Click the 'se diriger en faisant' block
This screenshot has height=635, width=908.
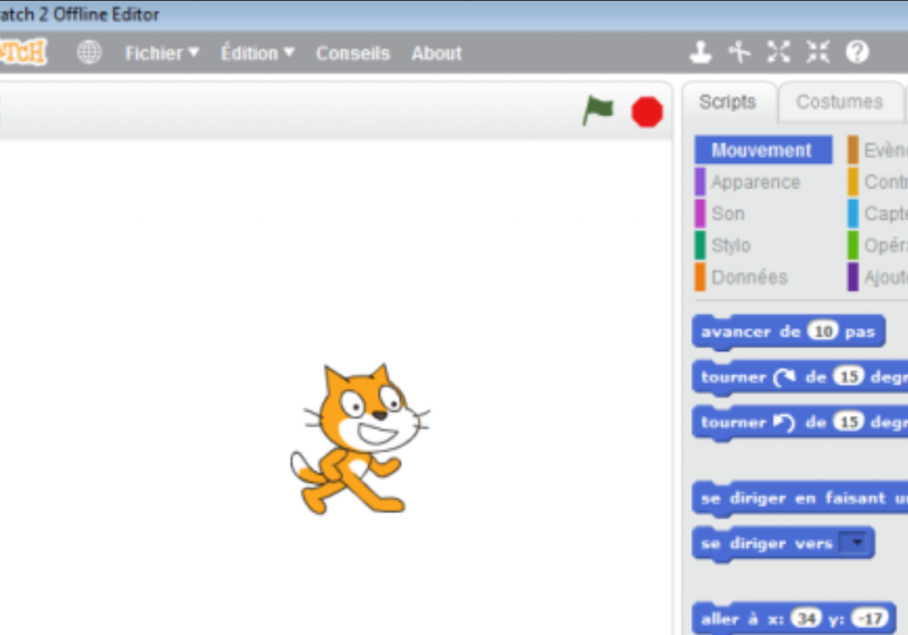click(800, 498)
